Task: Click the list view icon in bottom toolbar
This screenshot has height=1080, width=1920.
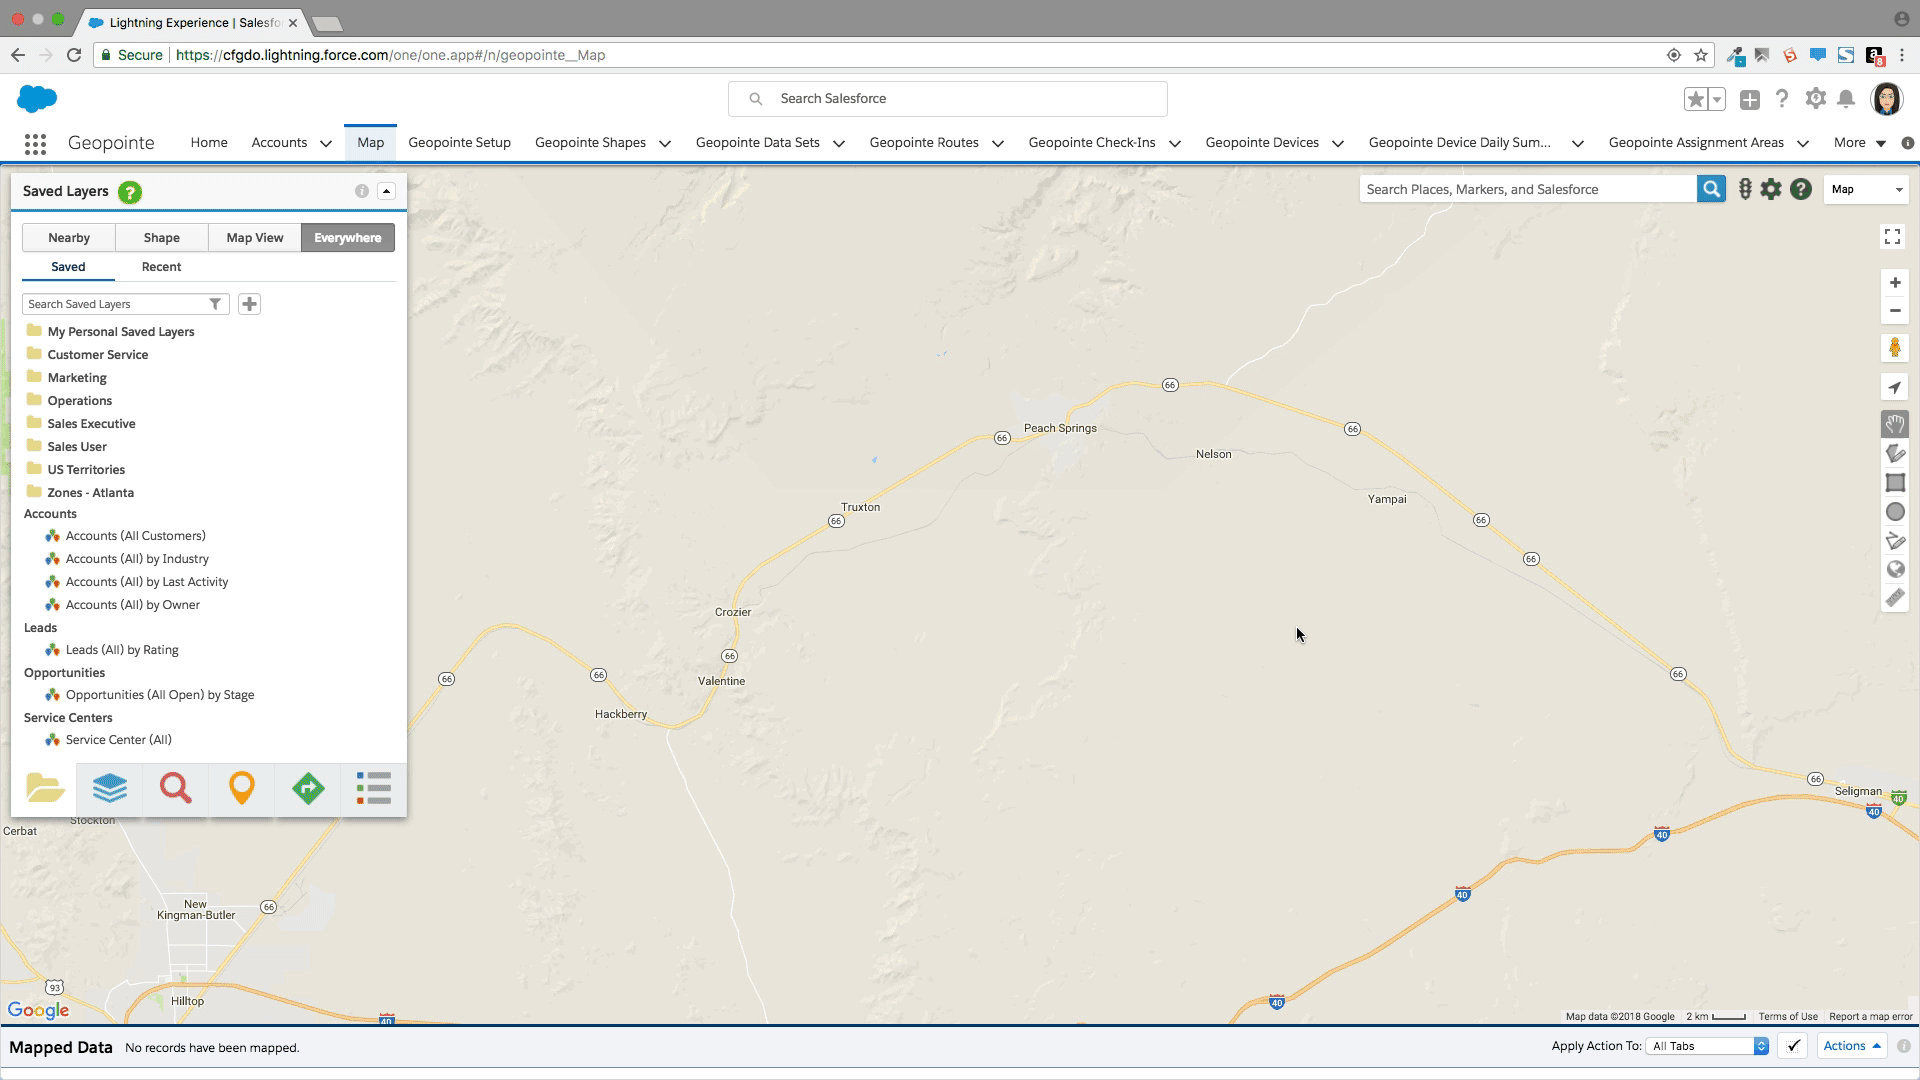Action: point(373,789)
